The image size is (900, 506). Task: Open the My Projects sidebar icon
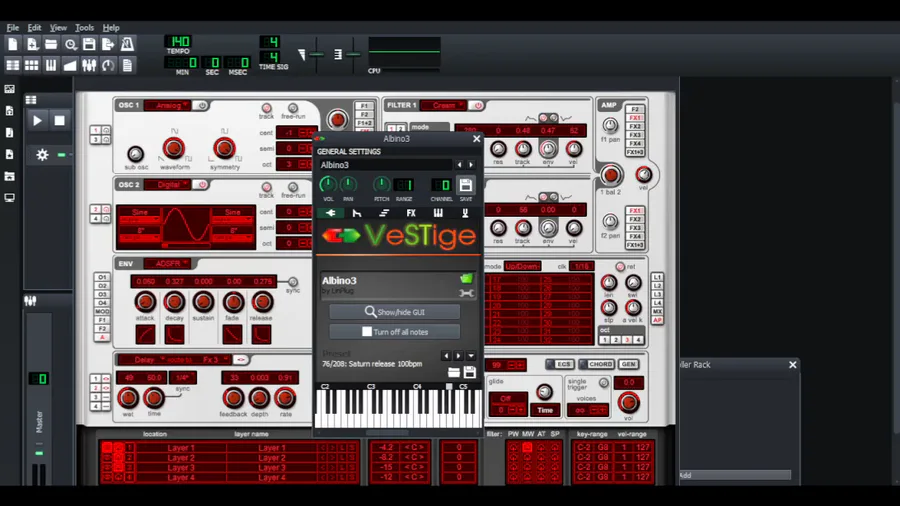click(x=9, y=111)
